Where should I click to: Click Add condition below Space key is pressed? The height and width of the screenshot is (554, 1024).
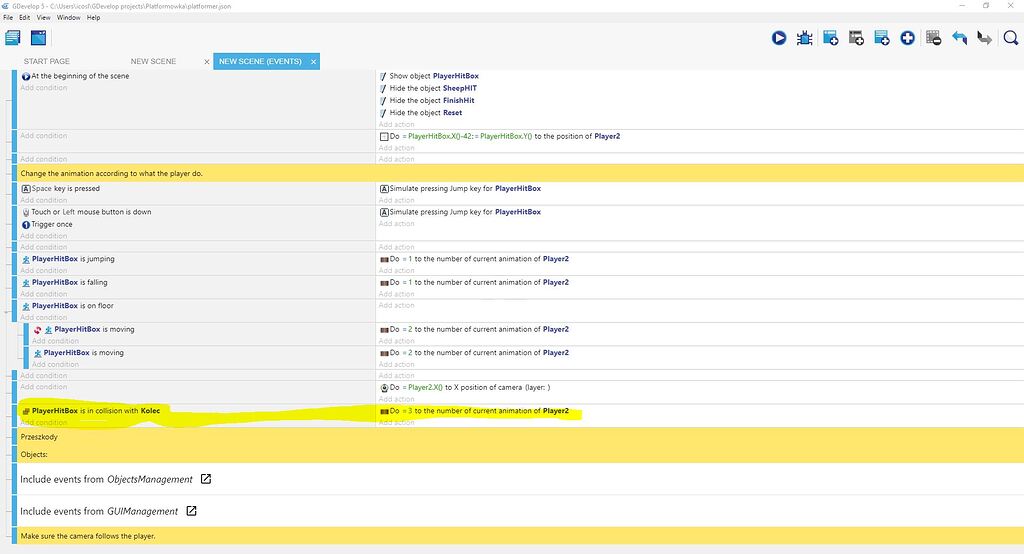coord(44,200)
